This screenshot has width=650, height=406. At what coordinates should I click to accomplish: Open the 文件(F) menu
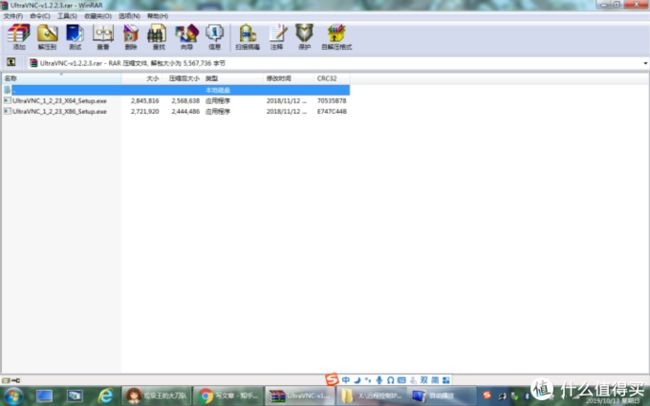[13, 16]
